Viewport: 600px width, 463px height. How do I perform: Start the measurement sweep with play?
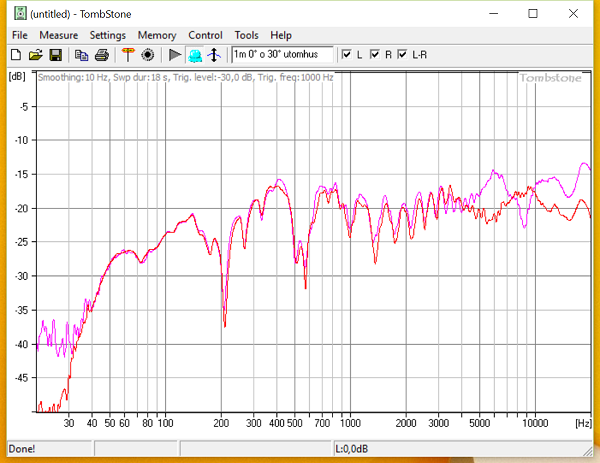175,55
